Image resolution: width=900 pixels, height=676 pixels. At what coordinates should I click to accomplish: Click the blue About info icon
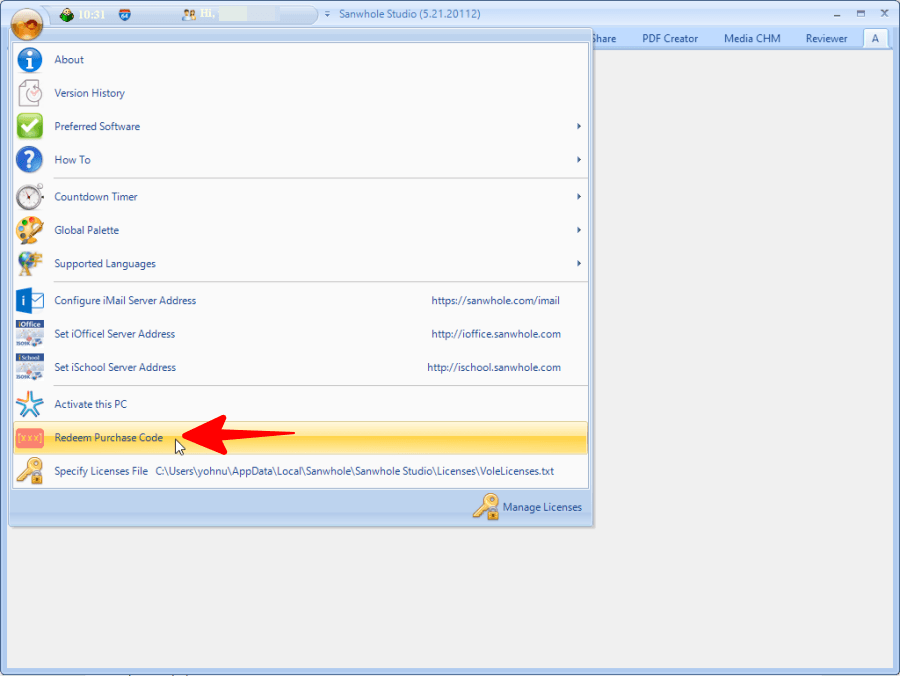[x=29, y=60]
